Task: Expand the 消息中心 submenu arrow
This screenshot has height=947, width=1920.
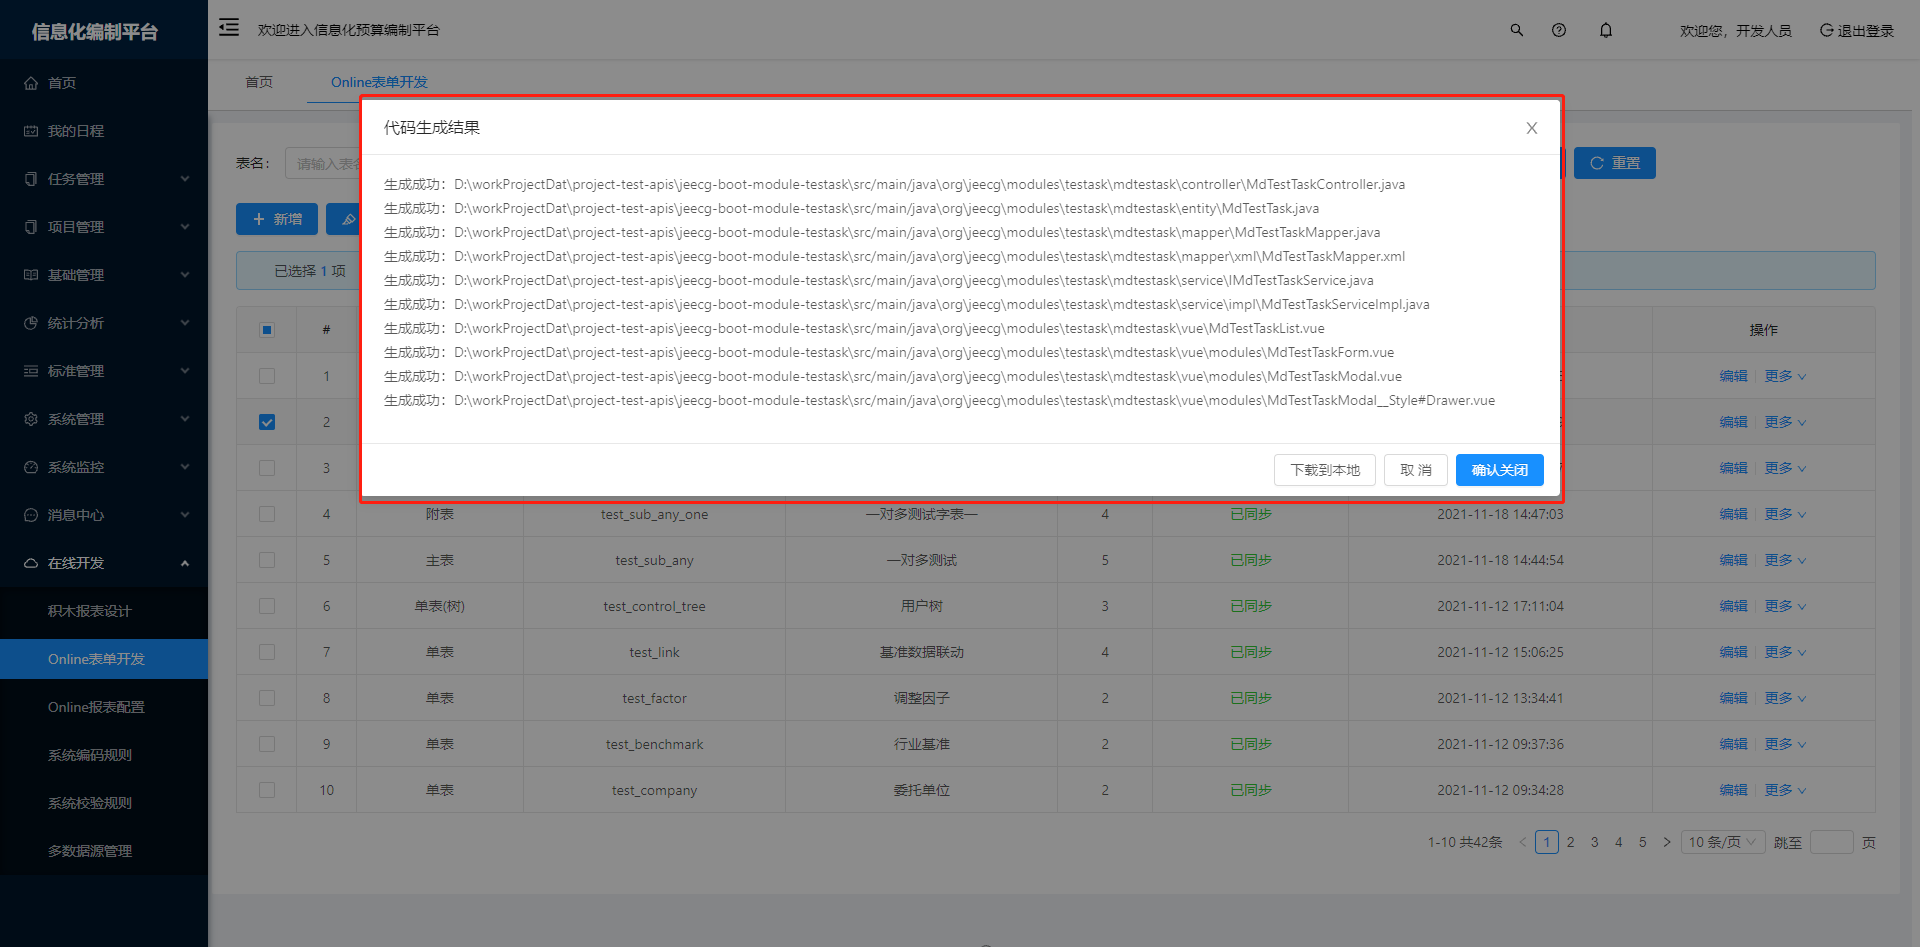Action: pos(185,515)
